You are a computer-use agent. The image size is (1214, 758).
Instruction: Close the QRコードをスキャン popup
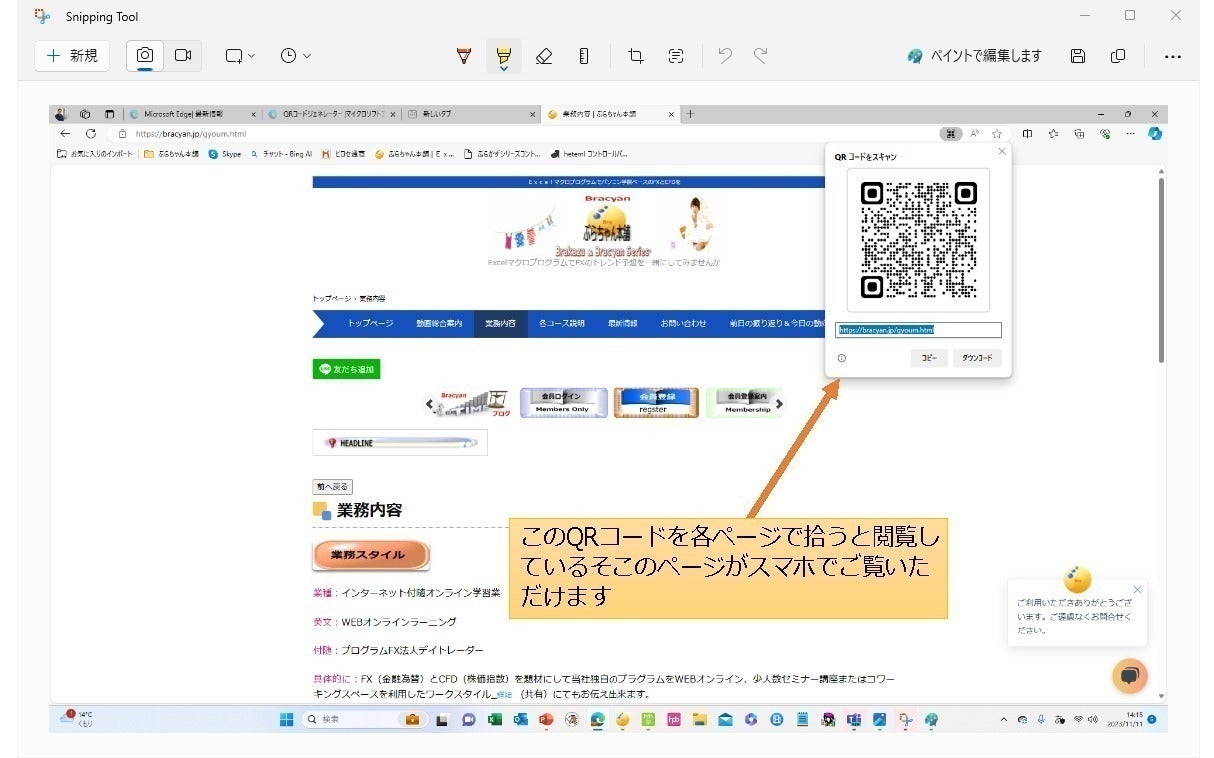coord(1002,151)
